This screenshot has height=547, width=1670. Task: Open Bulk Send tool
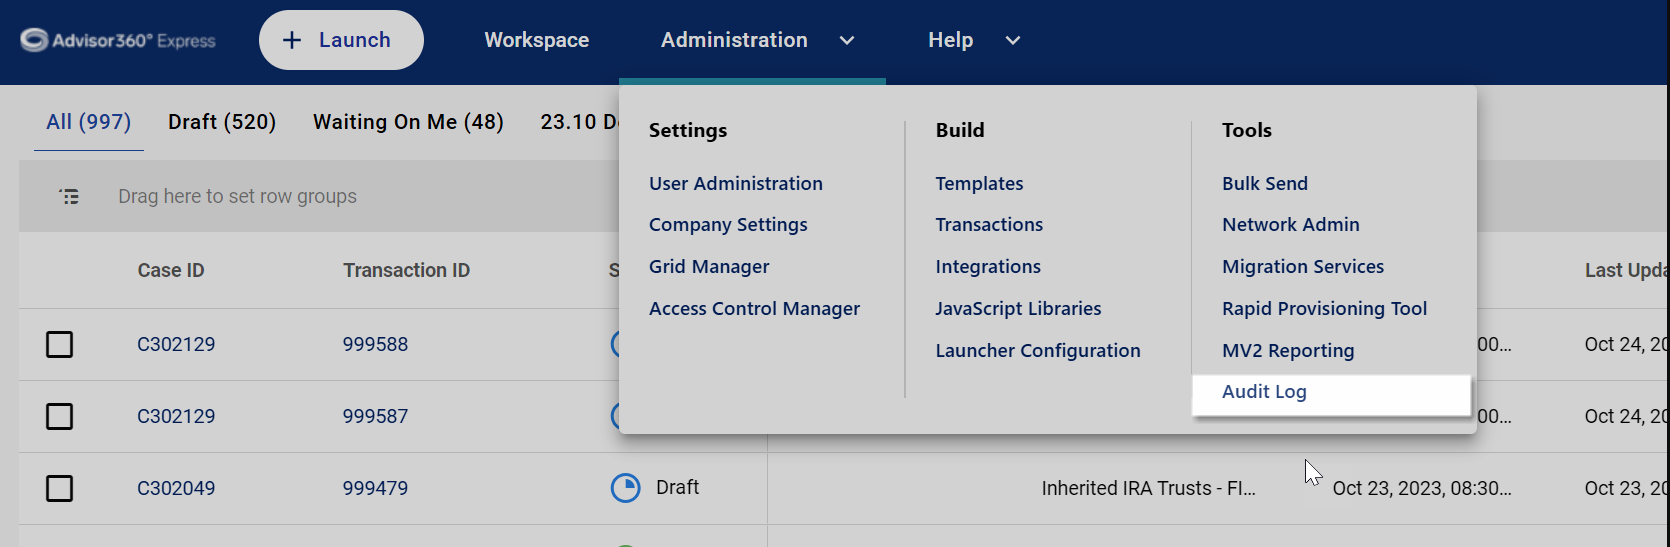(x=1265, y=183)
